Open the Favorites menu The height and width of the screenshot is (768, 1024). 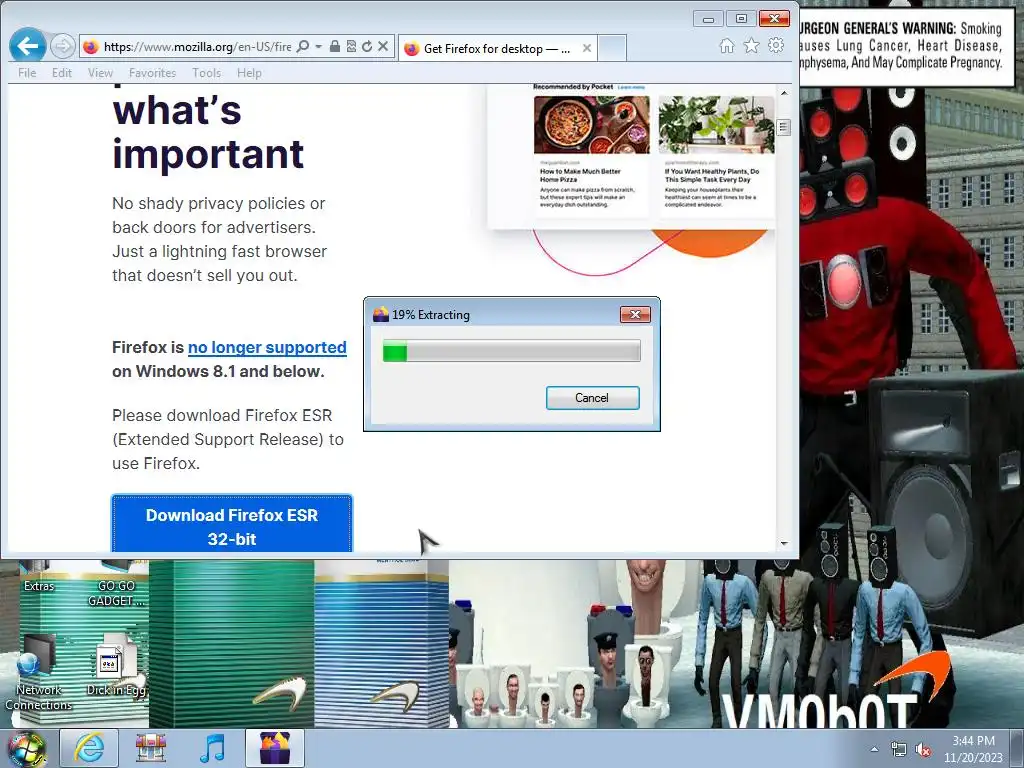152,72
